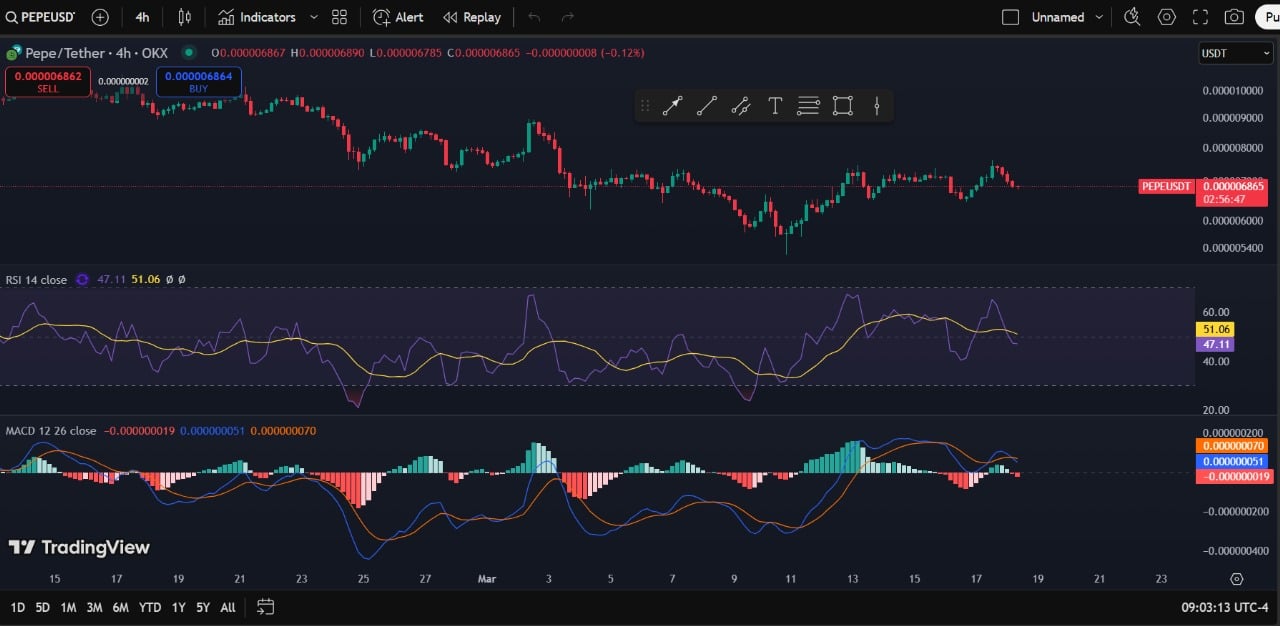Image resolution: width=1280 pixels, height=626 pixels.
Task: Toggle the layout checkbox beside Unnamed
Action: [1010, 17]
